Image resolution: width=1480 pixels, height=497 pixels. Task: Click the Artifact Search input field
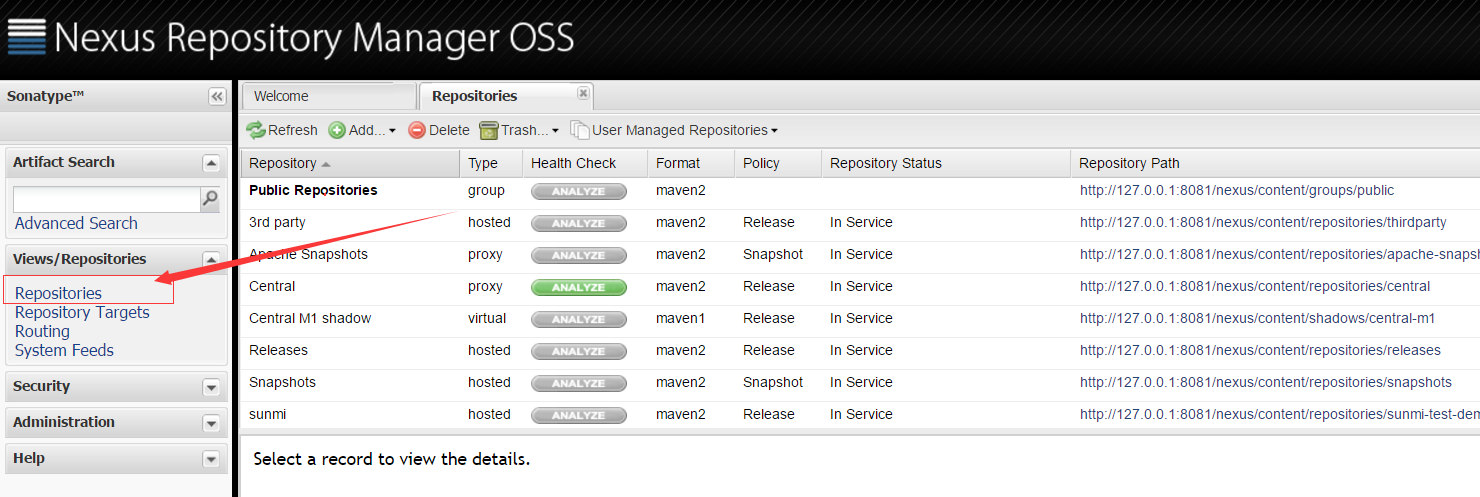tap(106, 199)
